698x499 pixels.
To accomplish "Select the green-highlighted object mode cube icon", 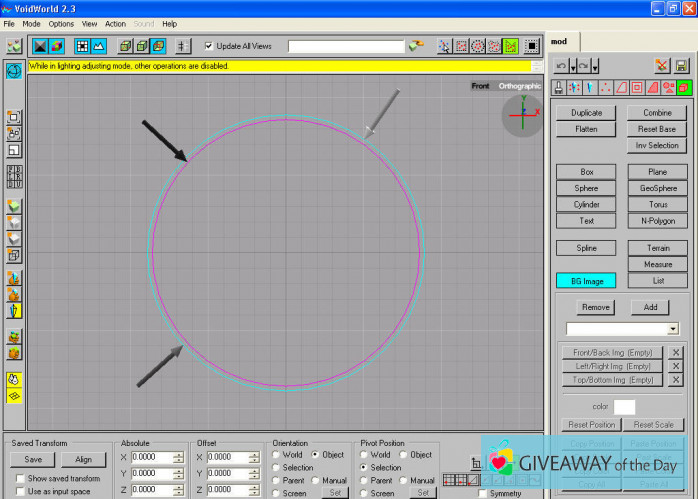I will (683, 88).
